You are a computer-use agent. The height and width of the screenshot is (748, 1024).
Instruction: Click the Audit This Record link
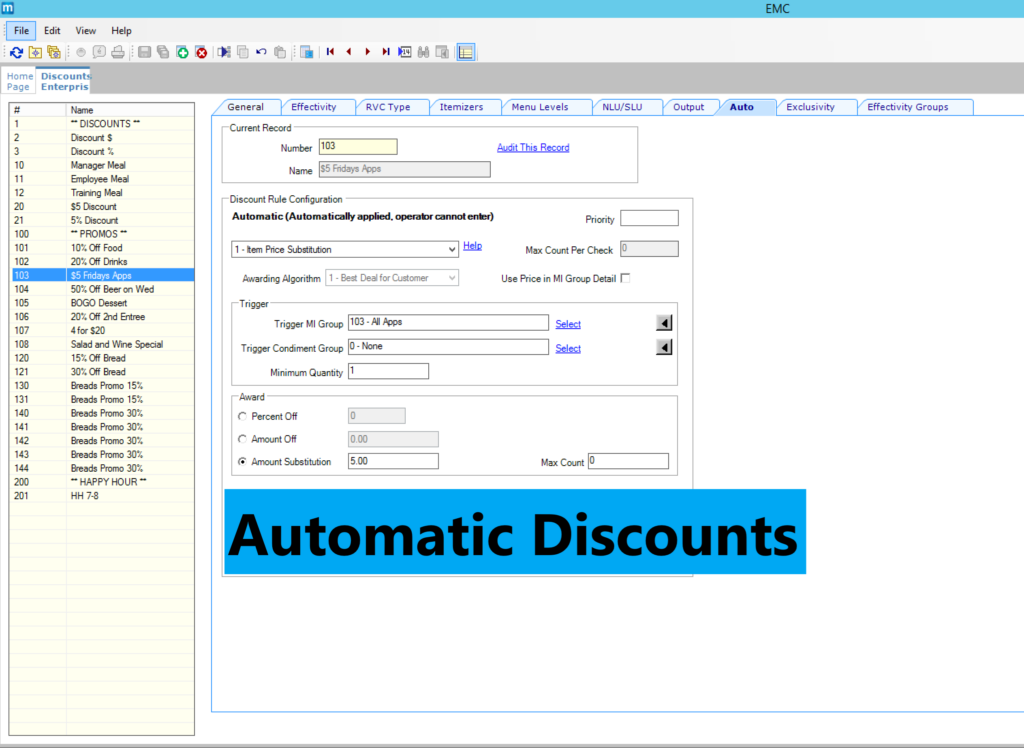pos(533,148)
